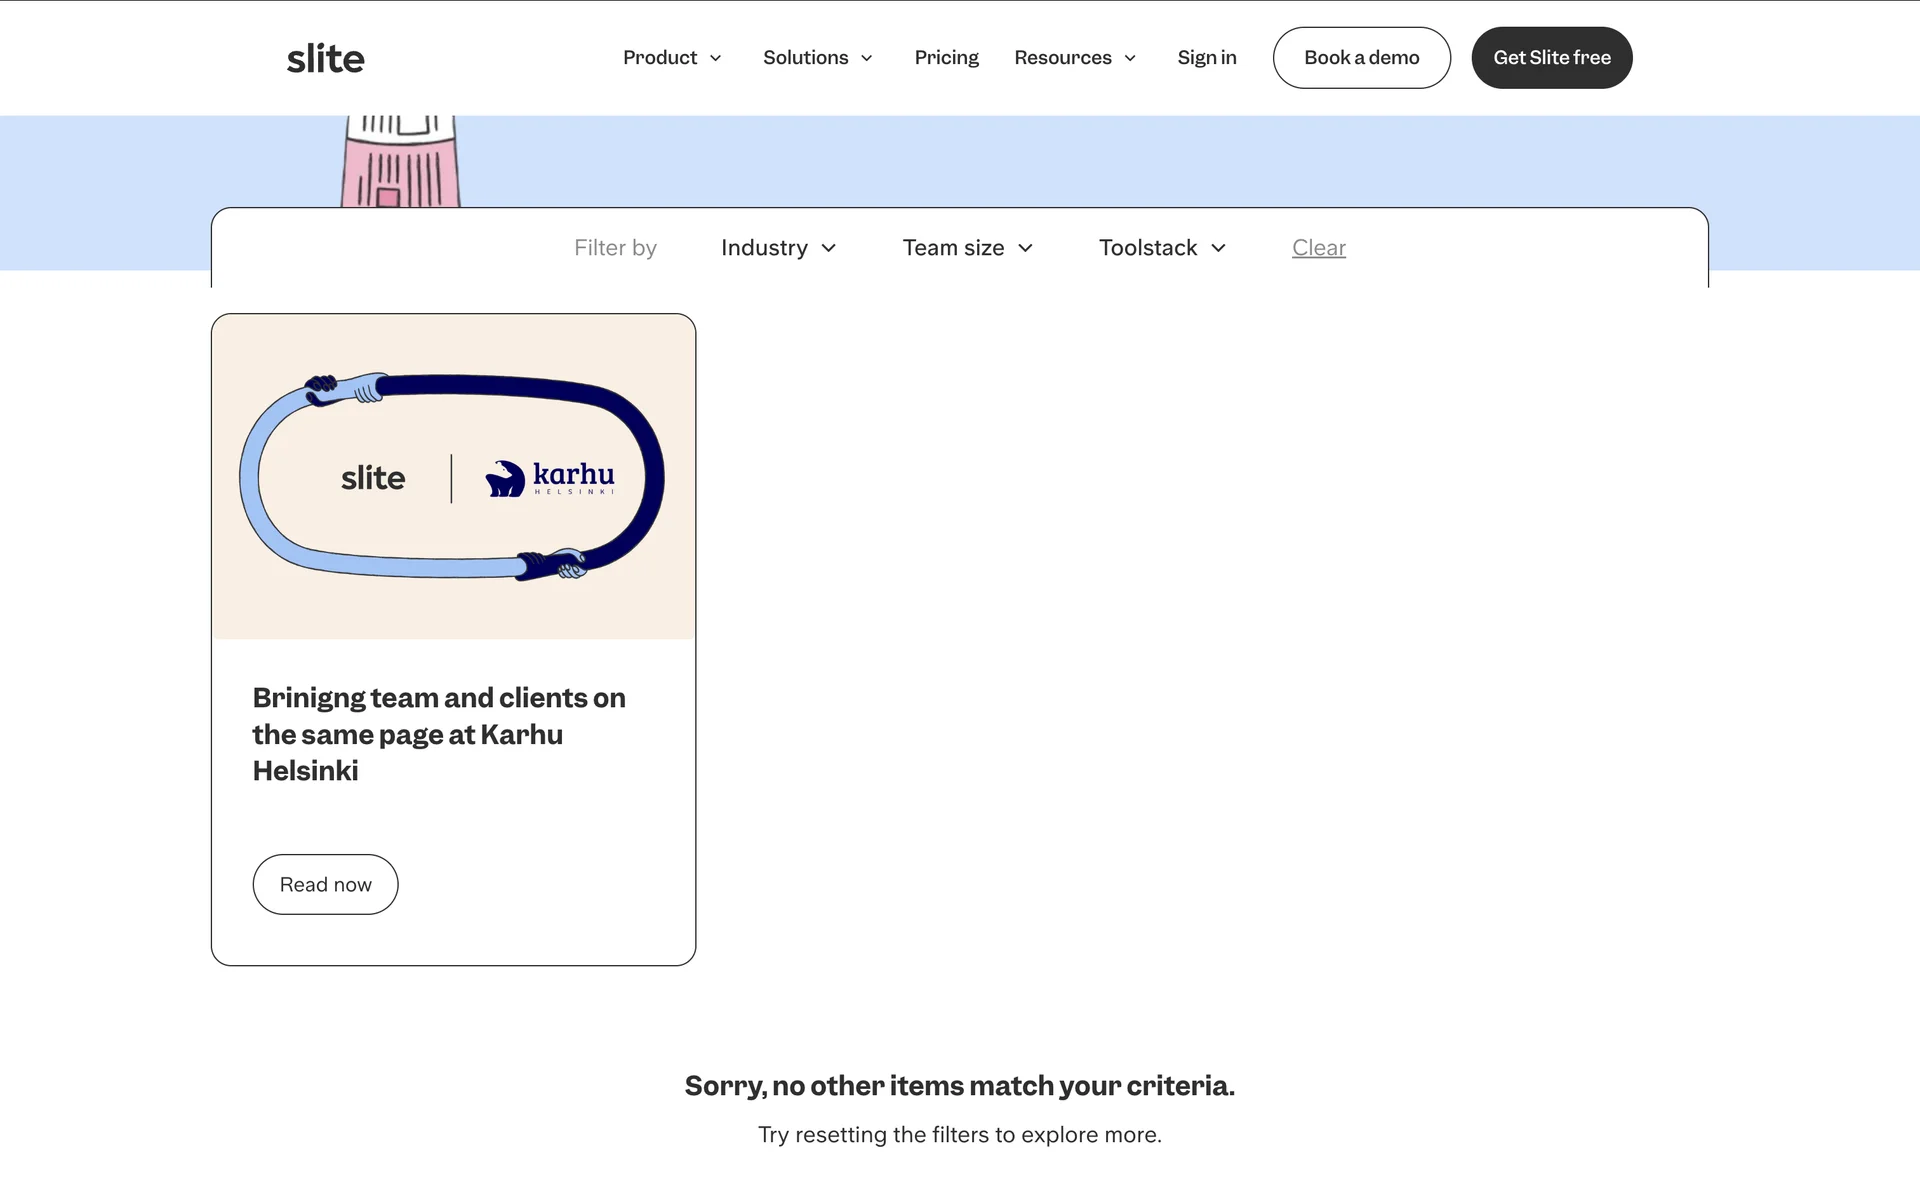
Task: Go to the Pricing page
Action: pyautogui.click(x=946, y=58)
